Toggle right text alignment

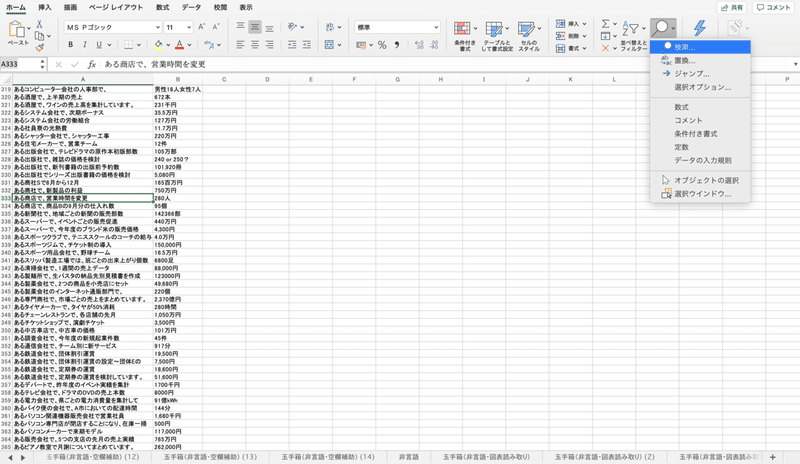(x=269, y=45)
